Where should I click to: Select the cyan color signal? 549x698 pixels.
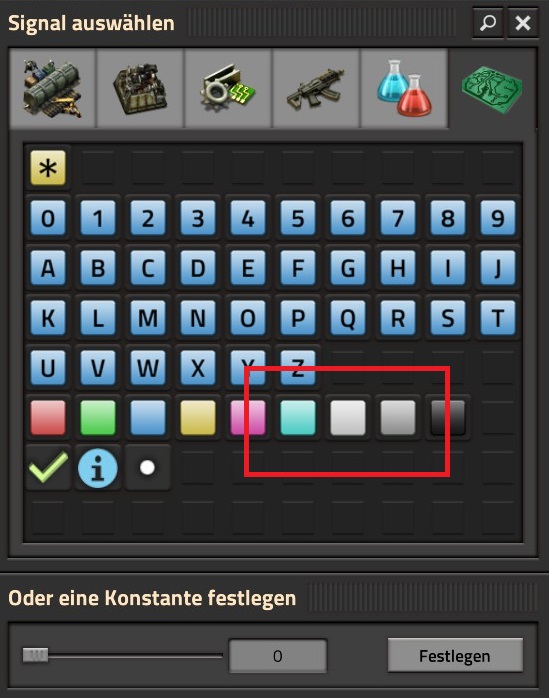tap(298, 417)
